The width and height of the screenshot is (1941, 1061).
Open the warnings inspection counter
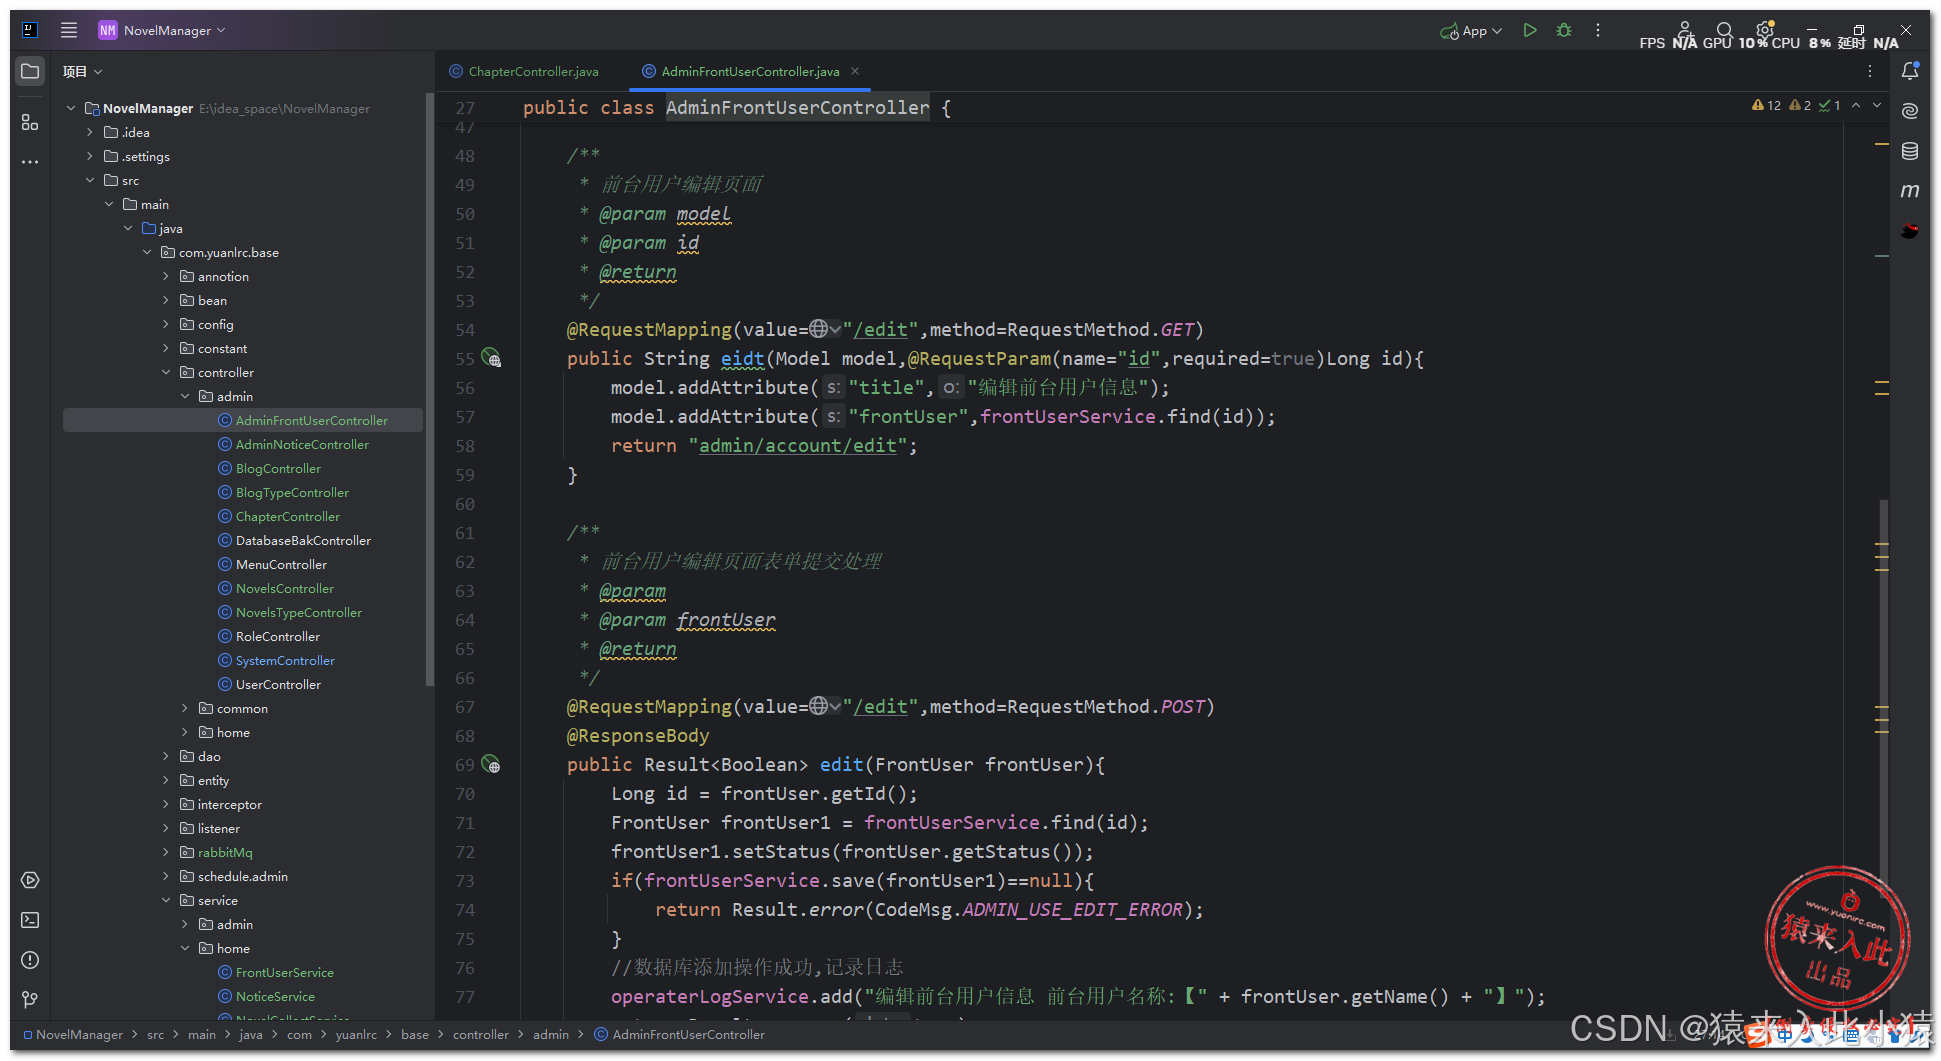(x=1766, y=105)
